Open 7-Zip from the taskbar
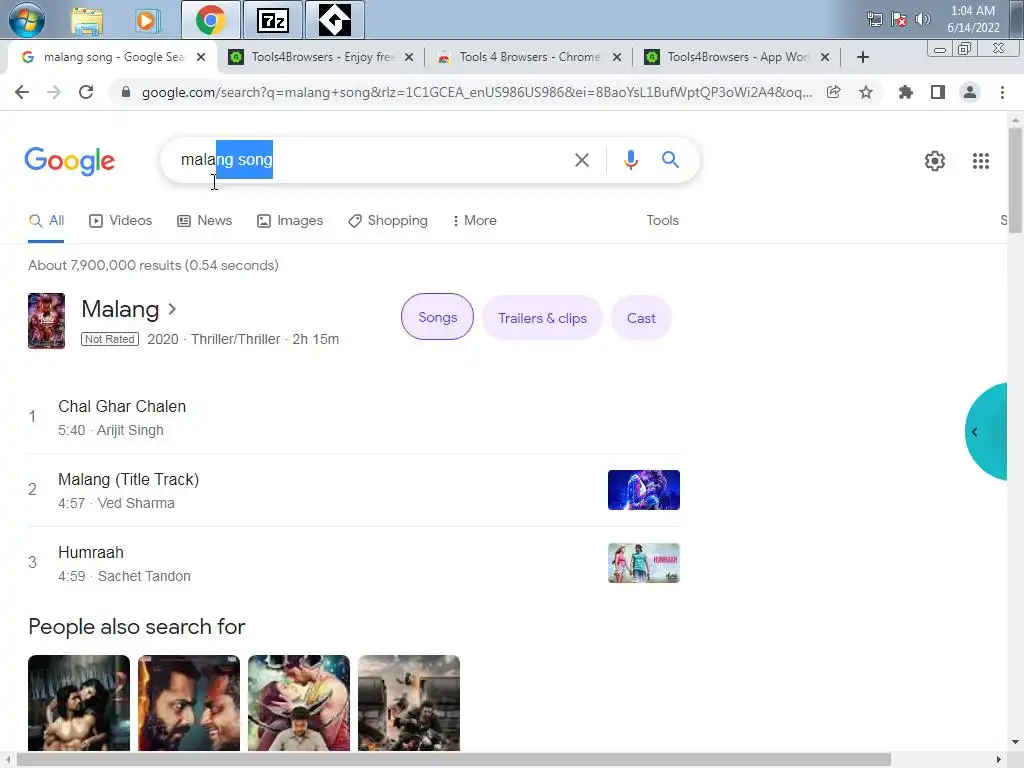This screenshot has height=768, width=1024. point(273,21)
